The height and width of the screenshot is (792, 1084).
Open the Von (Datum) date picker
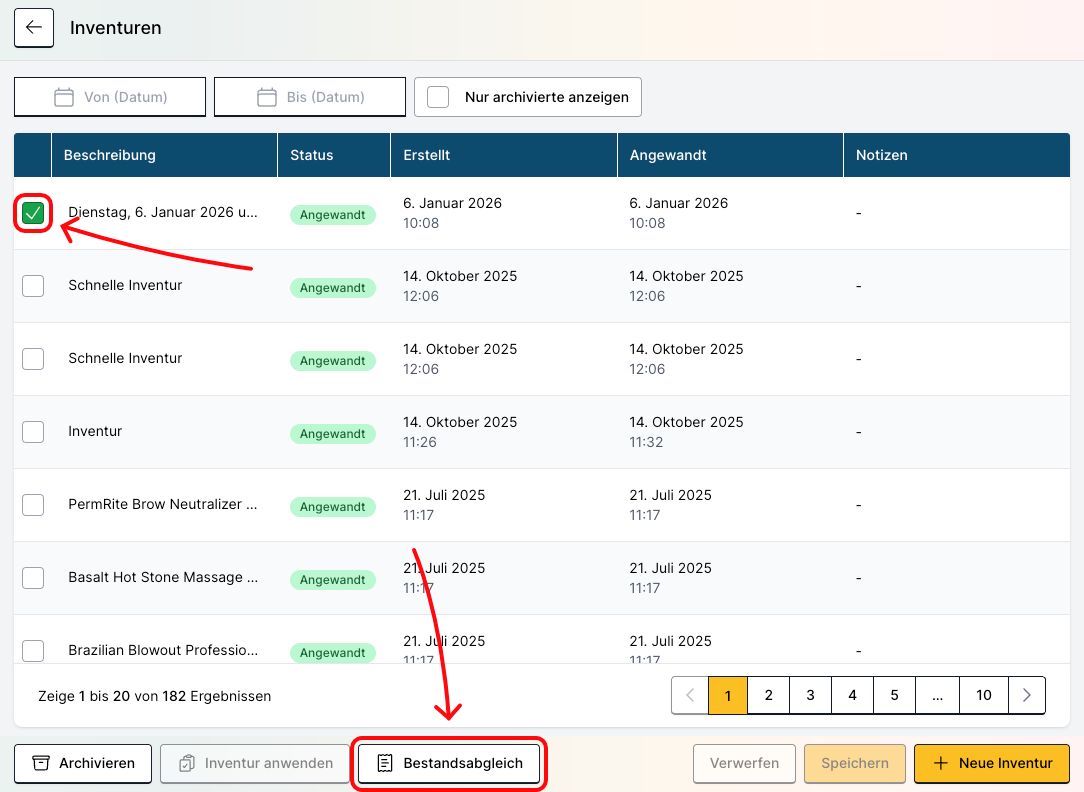125,97
